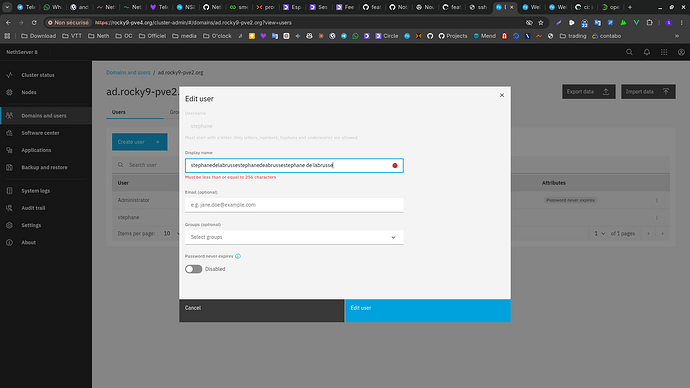This screenshot has height=388, width=690.
Task: Open Audit trail in sidebar
Action: pyautogui.click(x=46, y=208)
